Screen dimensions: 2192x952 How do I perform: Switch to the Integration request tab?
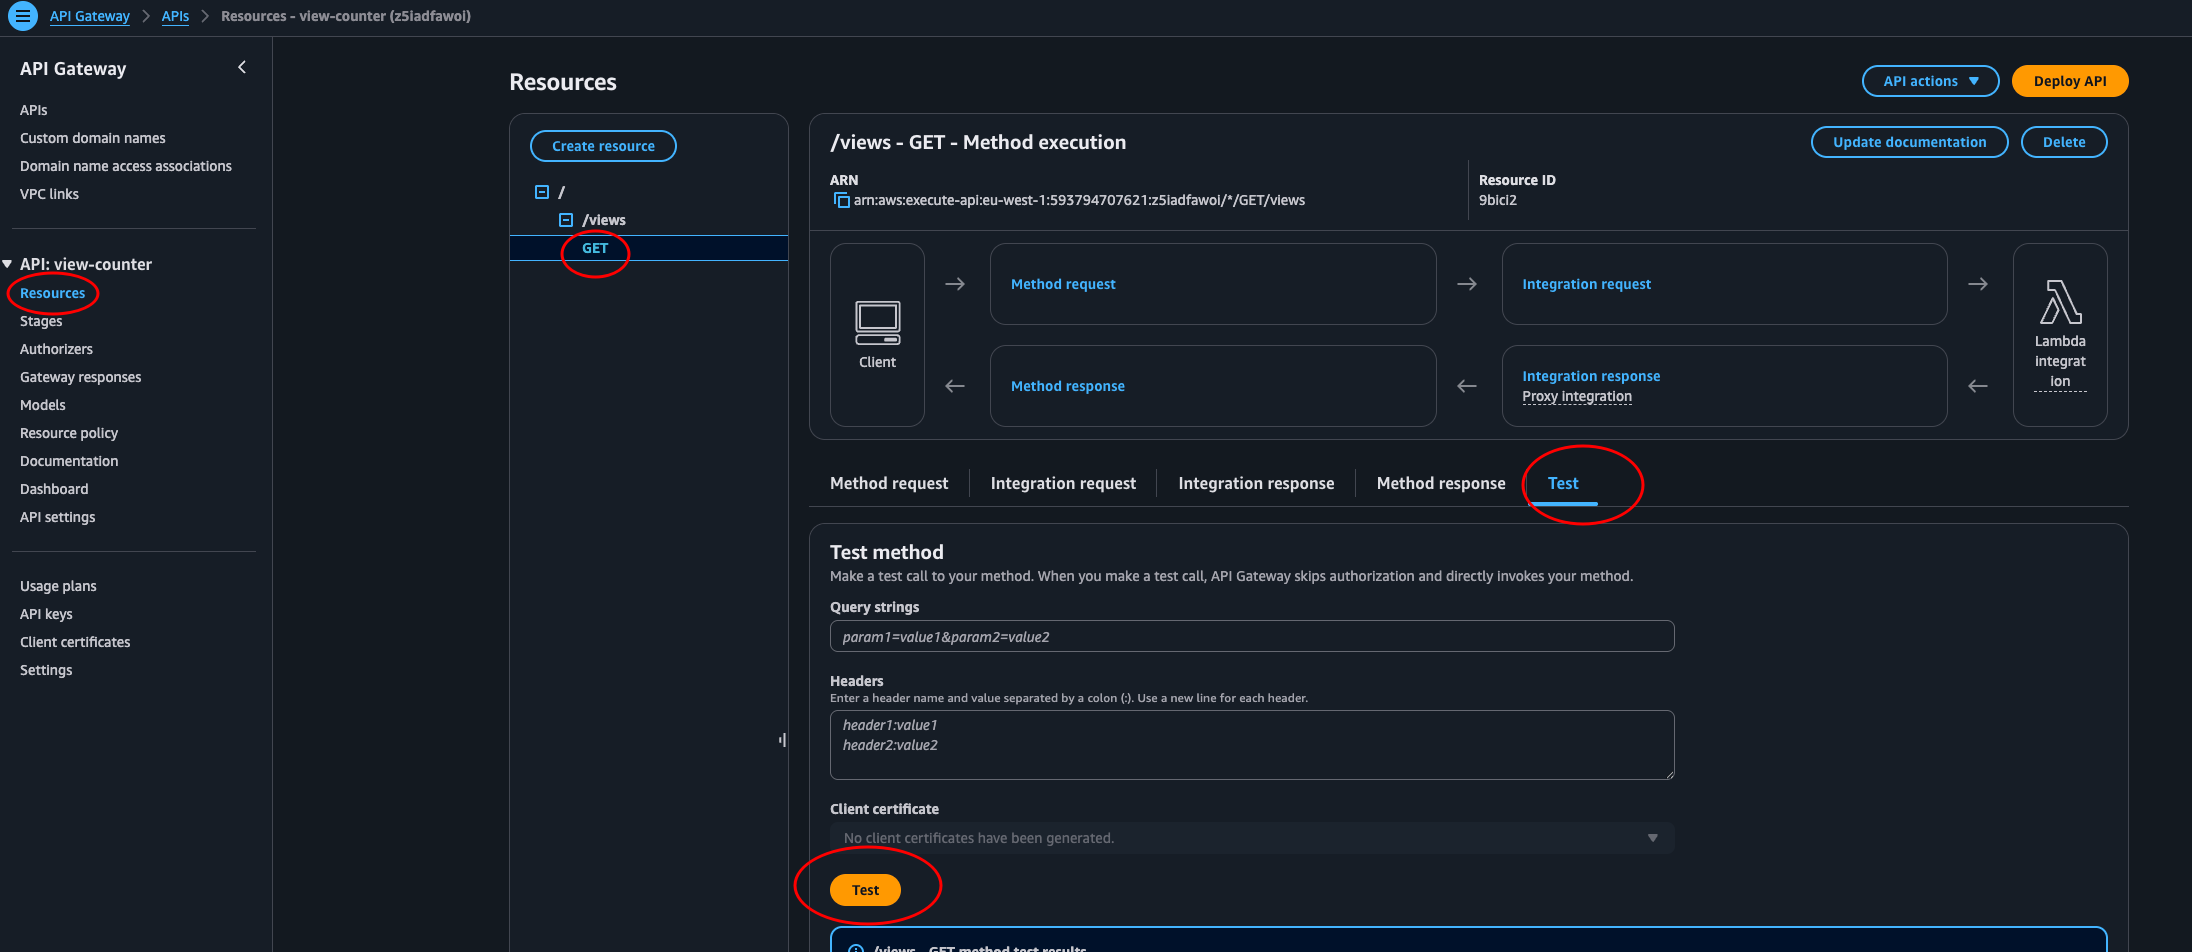pyautogui.click(x=1063, y=483)
